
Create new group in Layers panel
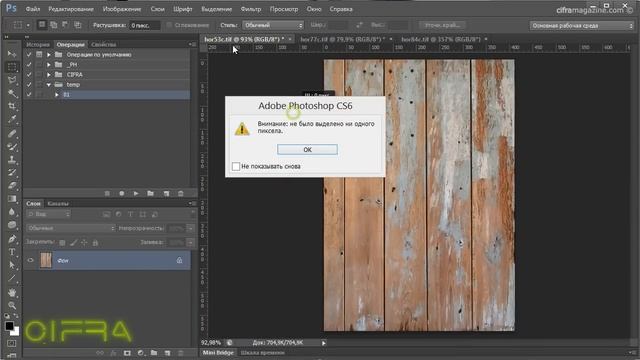pos(154,353)
